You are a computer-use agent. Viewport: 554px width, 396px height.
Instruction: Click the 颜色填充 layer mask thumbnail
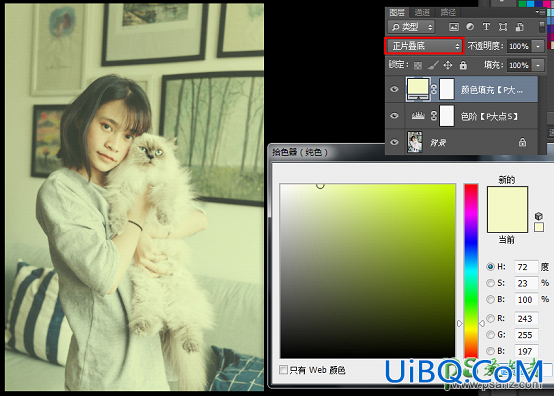point(447,89)
